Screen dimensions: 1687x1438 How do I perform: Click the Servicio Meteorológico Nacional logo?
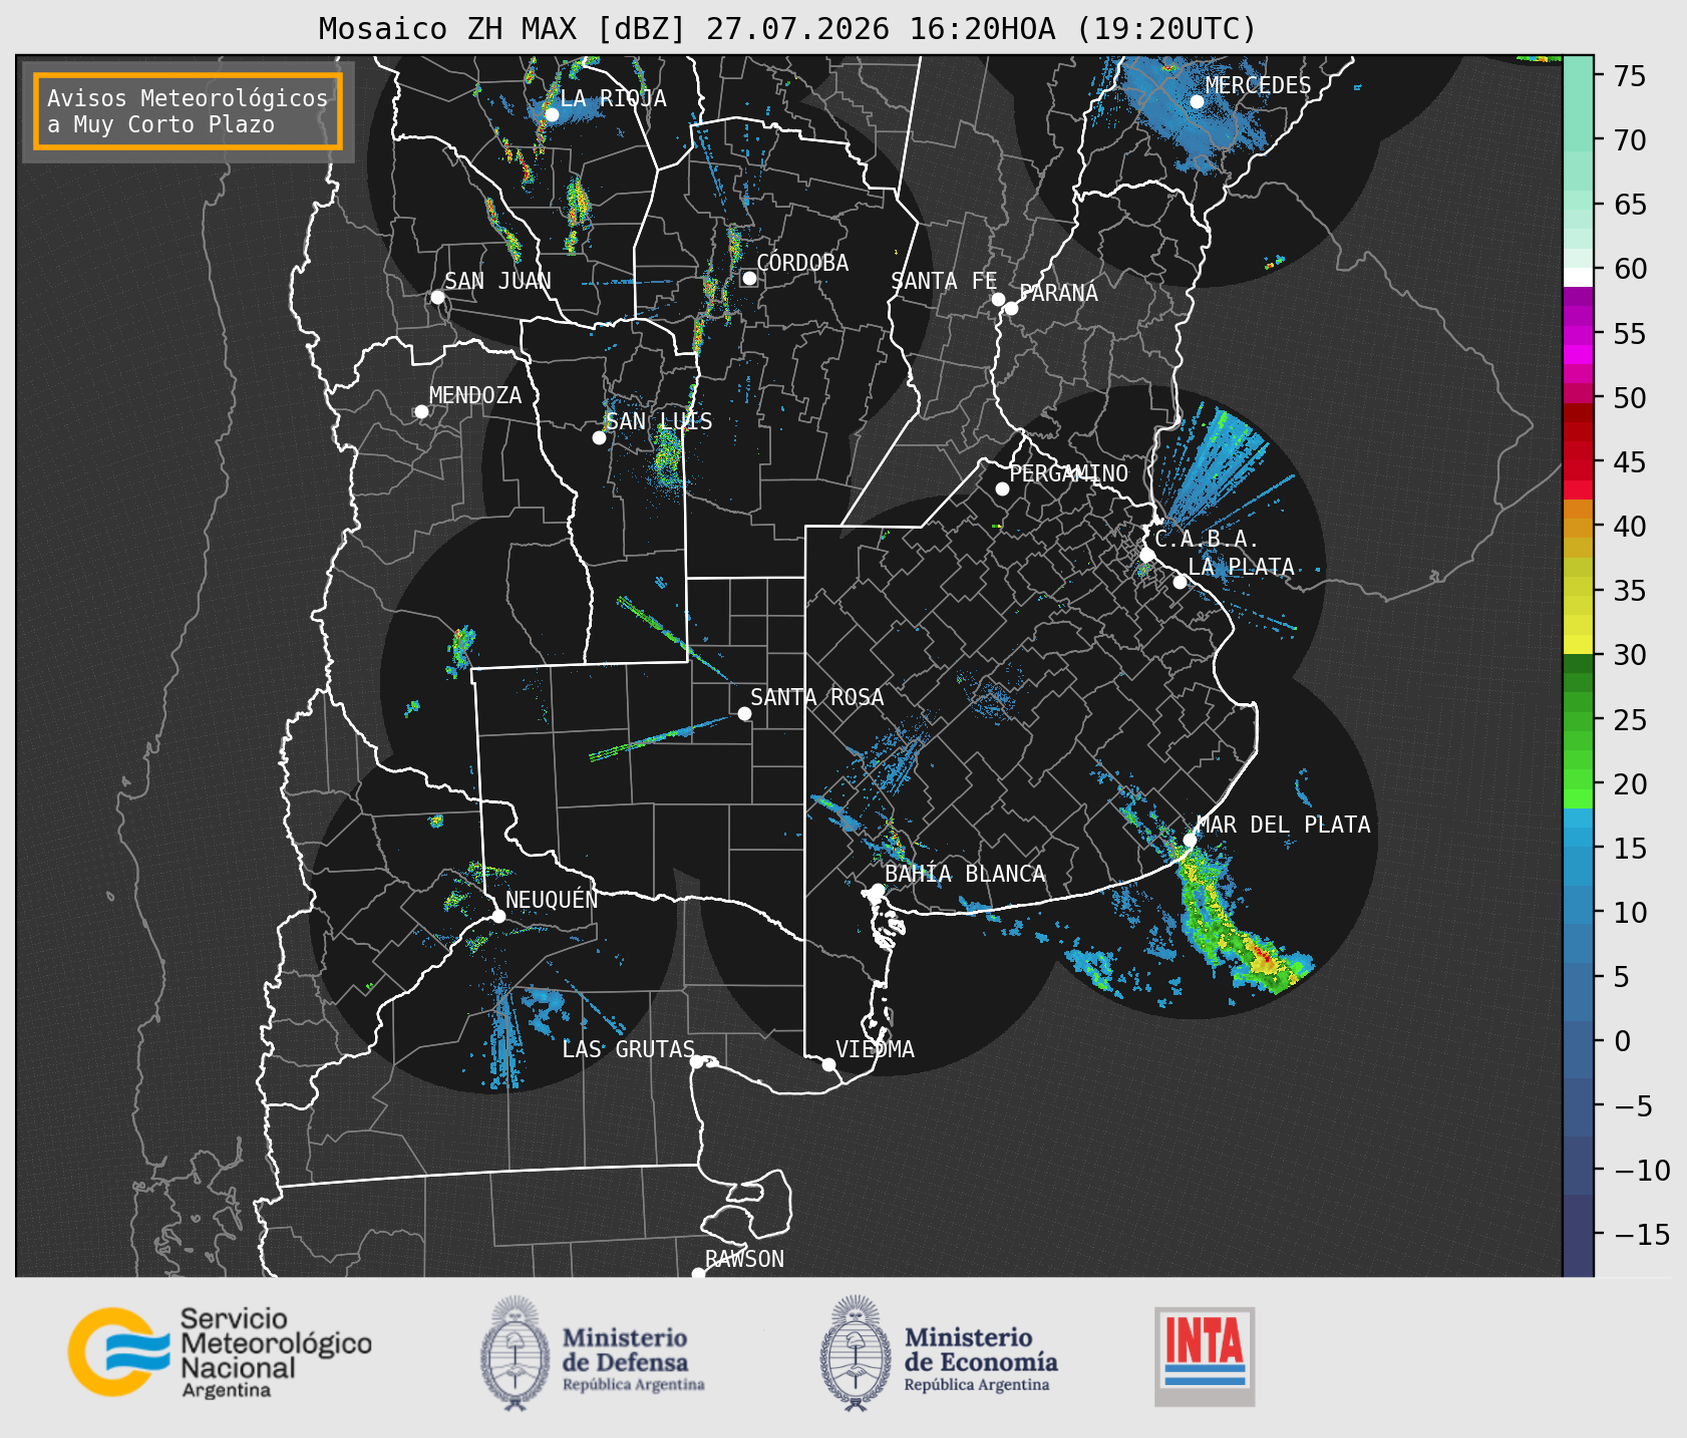click(x=220, y=1352)
